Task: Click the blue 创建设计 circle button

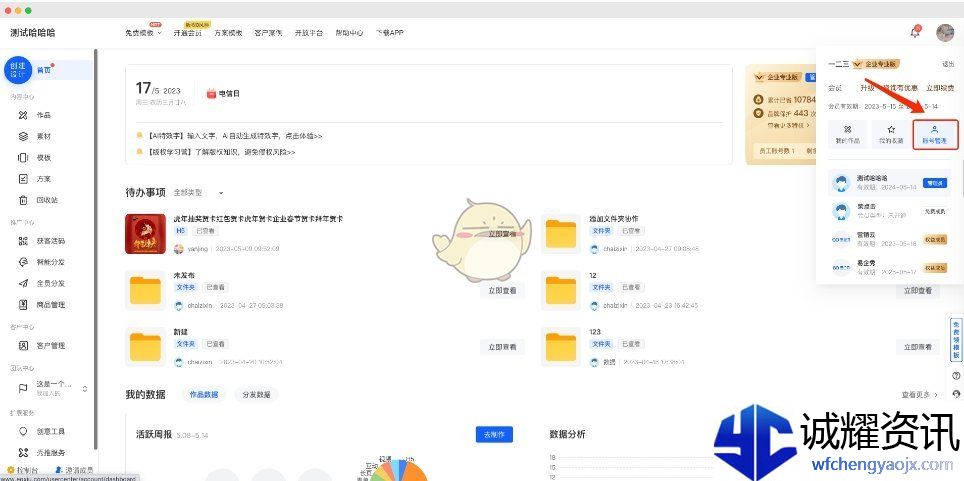Action: 18,70
